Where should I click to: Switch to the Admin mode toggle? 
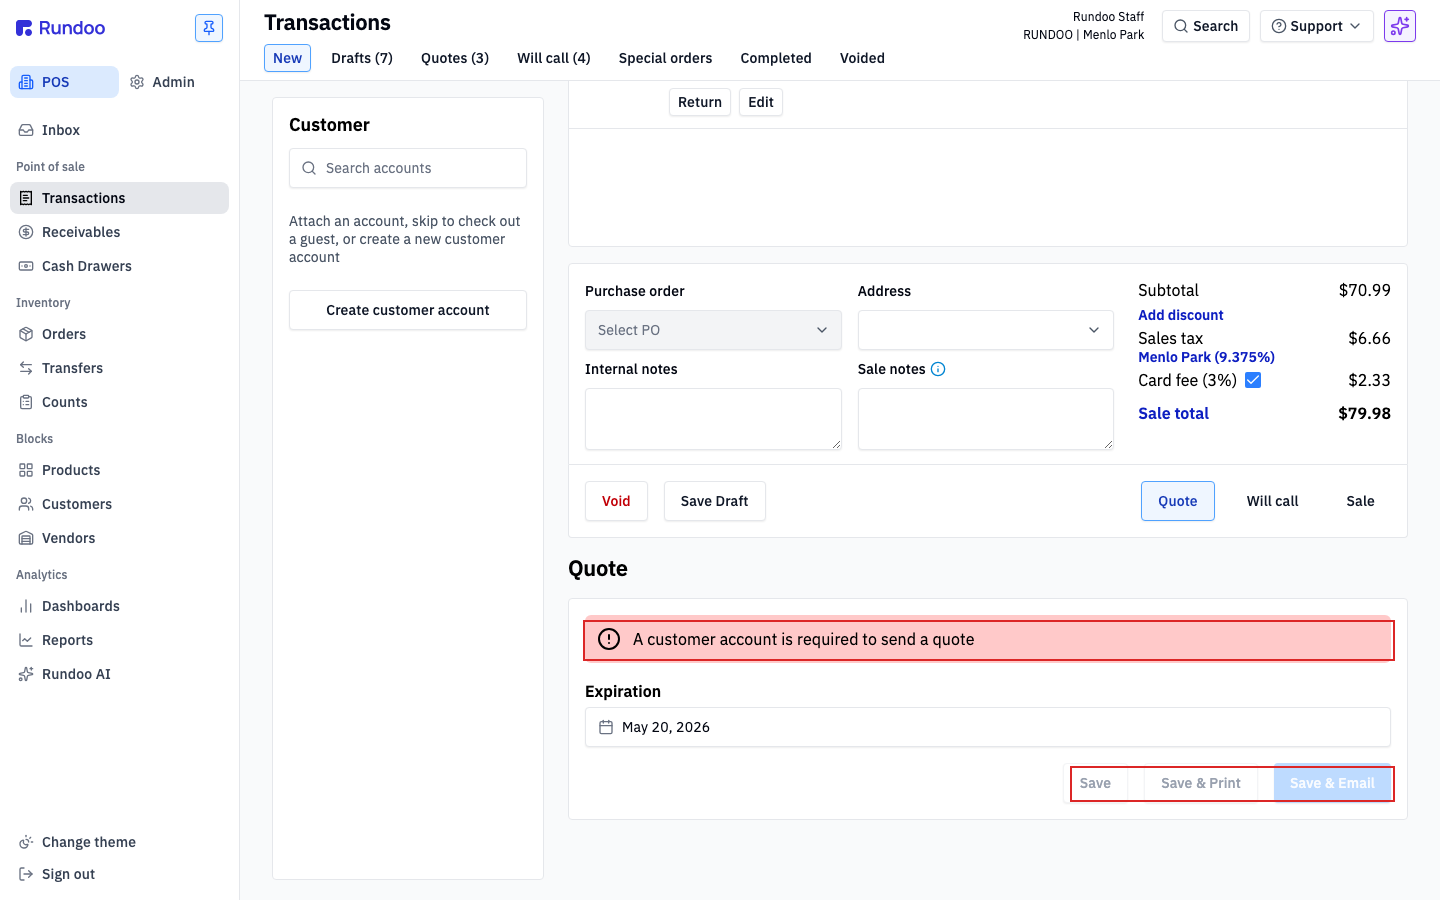pyautogui.click(x=163, y=82)
